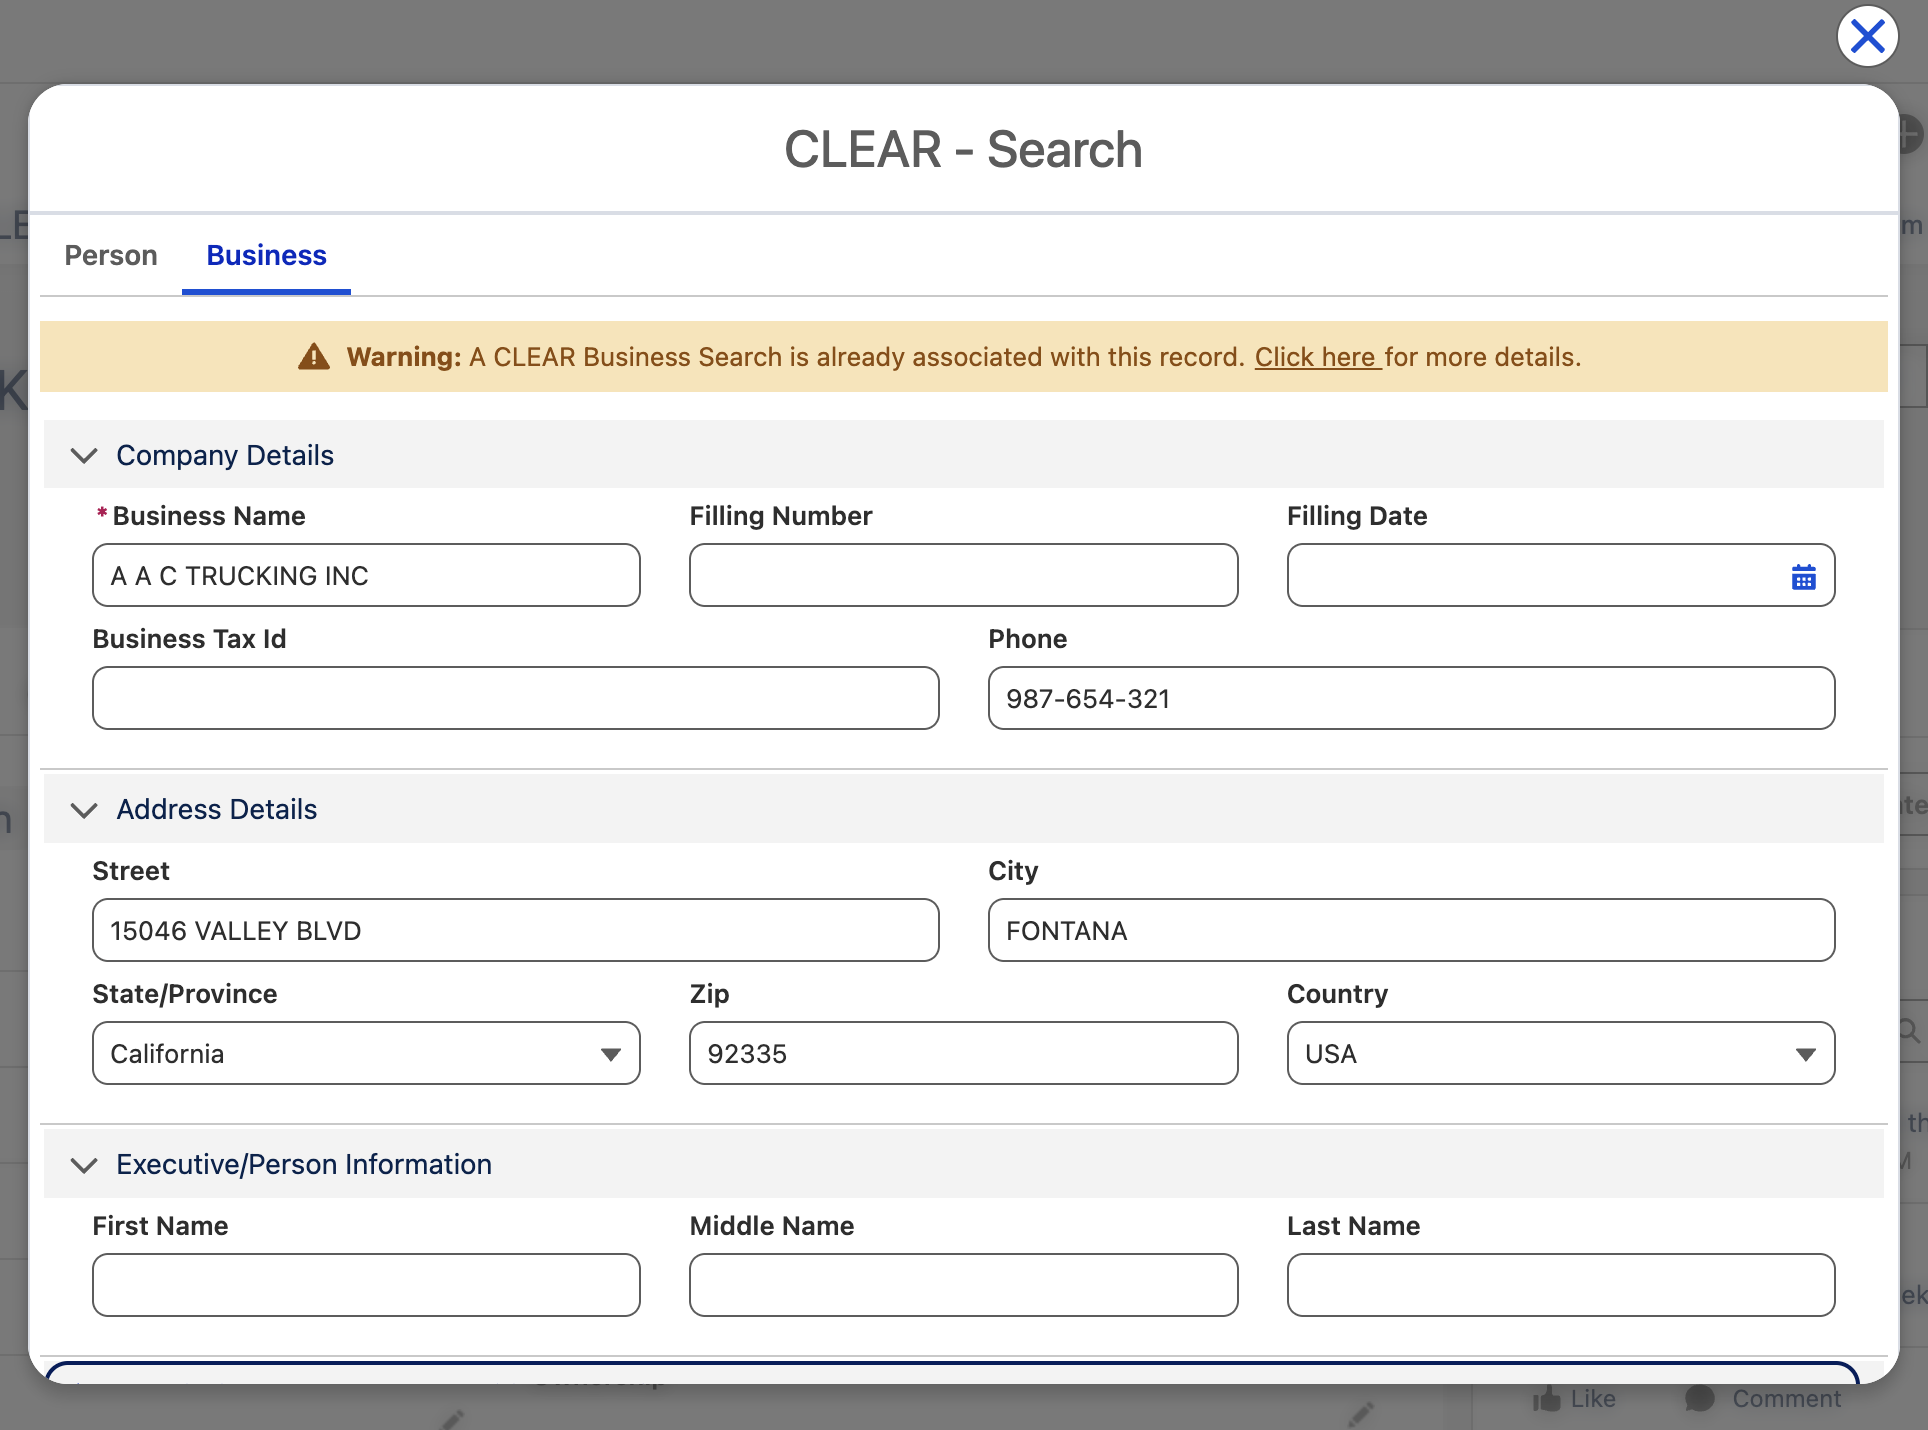Click the Address Details section title
The image size is (1928, 1430).
217,810
